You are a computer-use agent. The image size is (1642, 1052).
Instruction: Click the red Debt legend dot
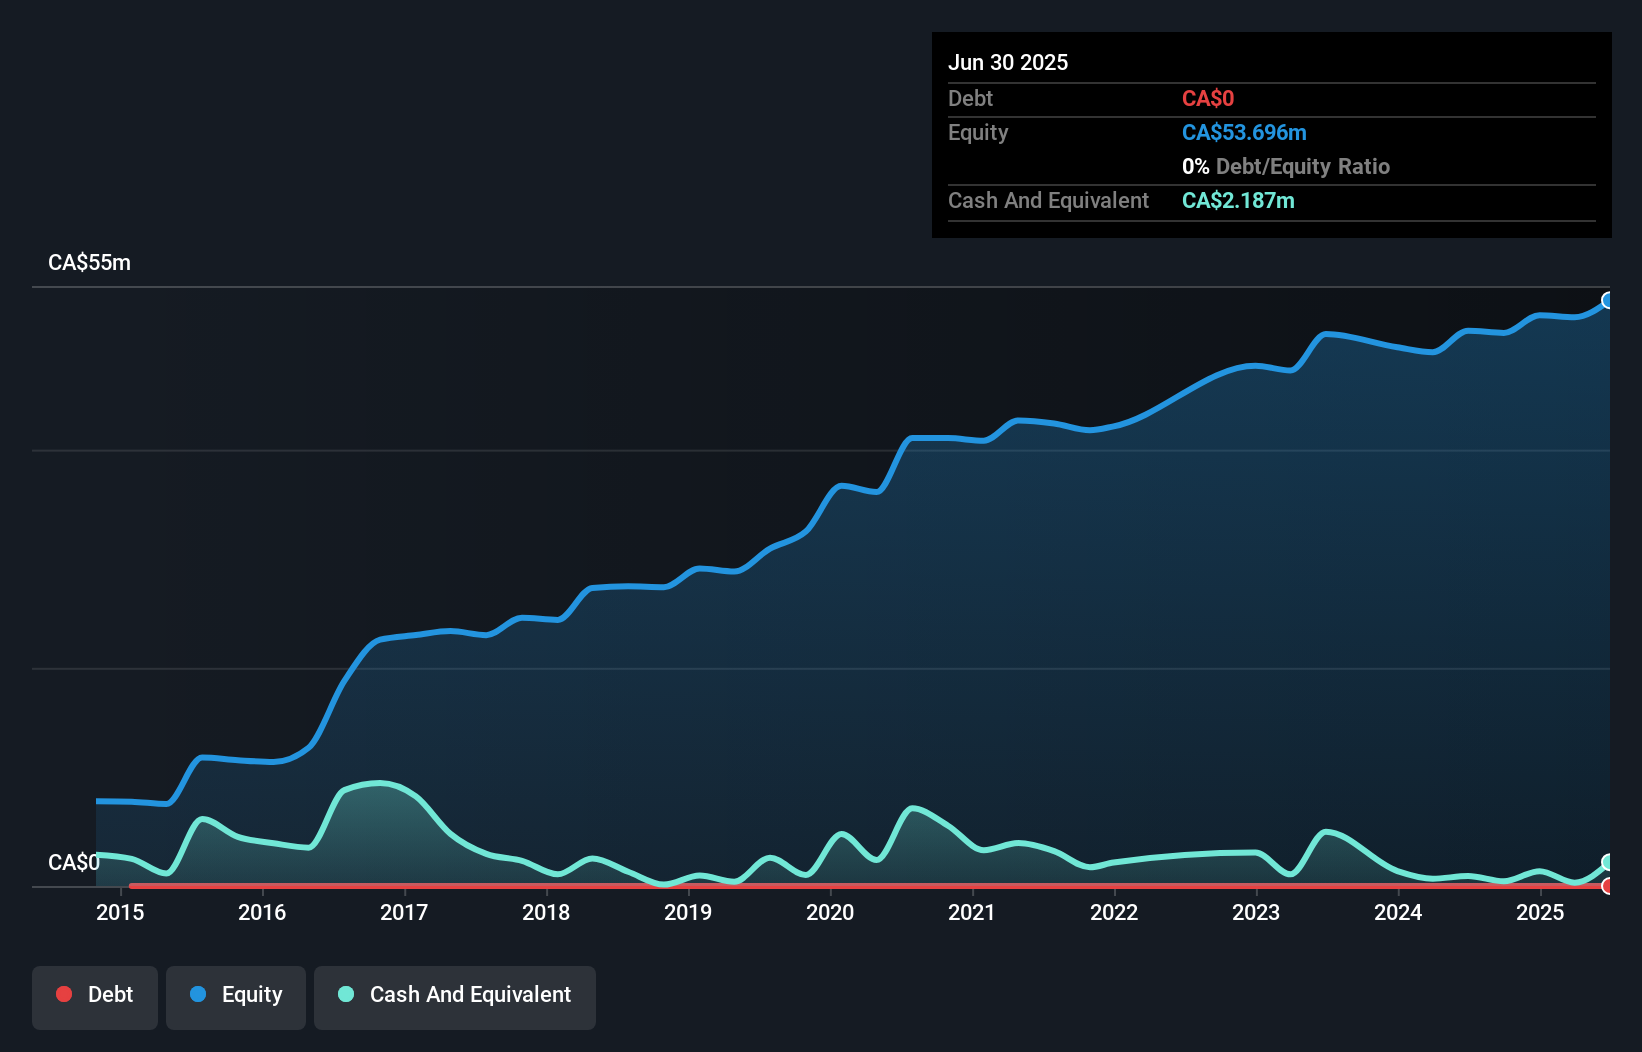(64, 994)
